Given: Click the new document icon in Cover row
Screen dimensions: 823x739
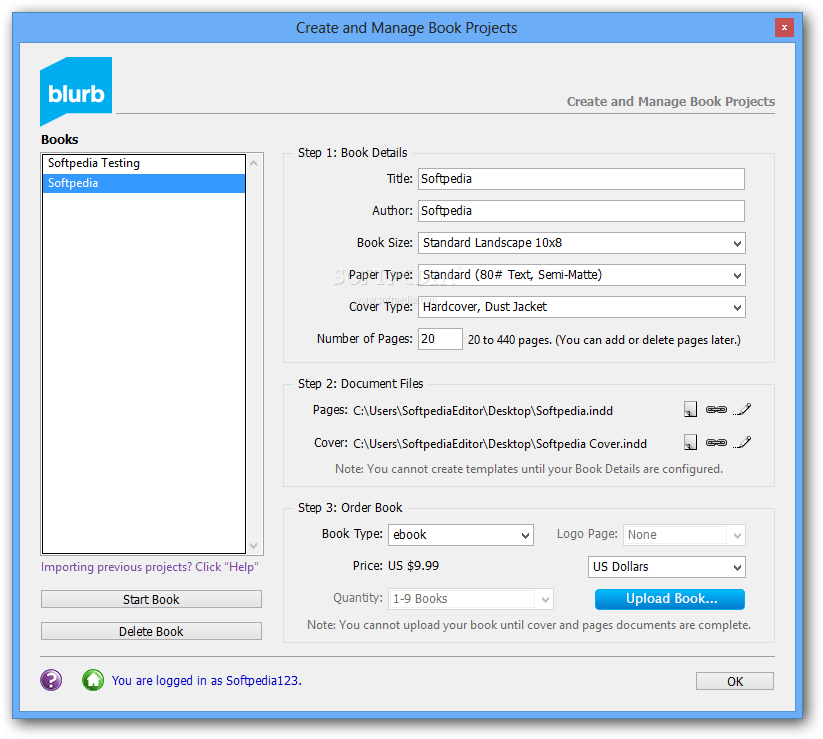Looking at the screenshot, I should (x=691, y=442).
